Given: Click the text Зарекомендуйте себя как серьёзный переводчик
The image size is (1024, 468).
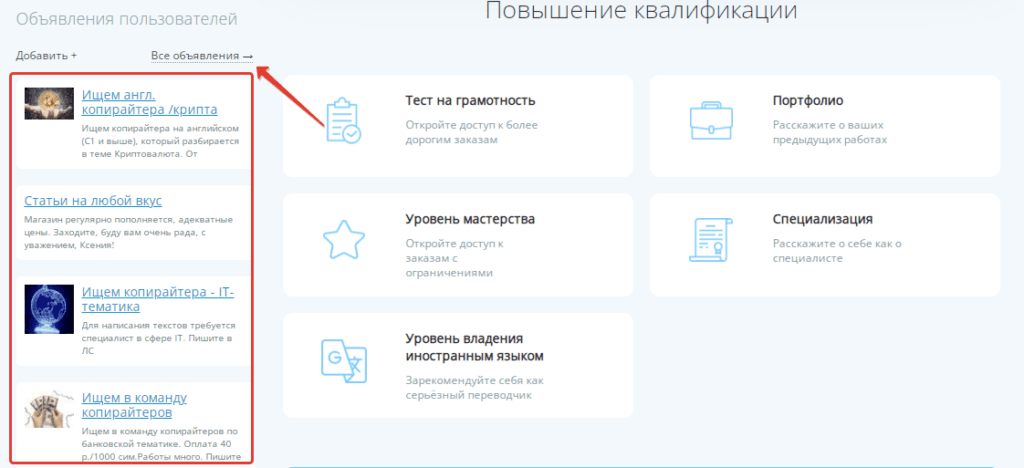Looking at the screenshot, I should click(474, 388).
